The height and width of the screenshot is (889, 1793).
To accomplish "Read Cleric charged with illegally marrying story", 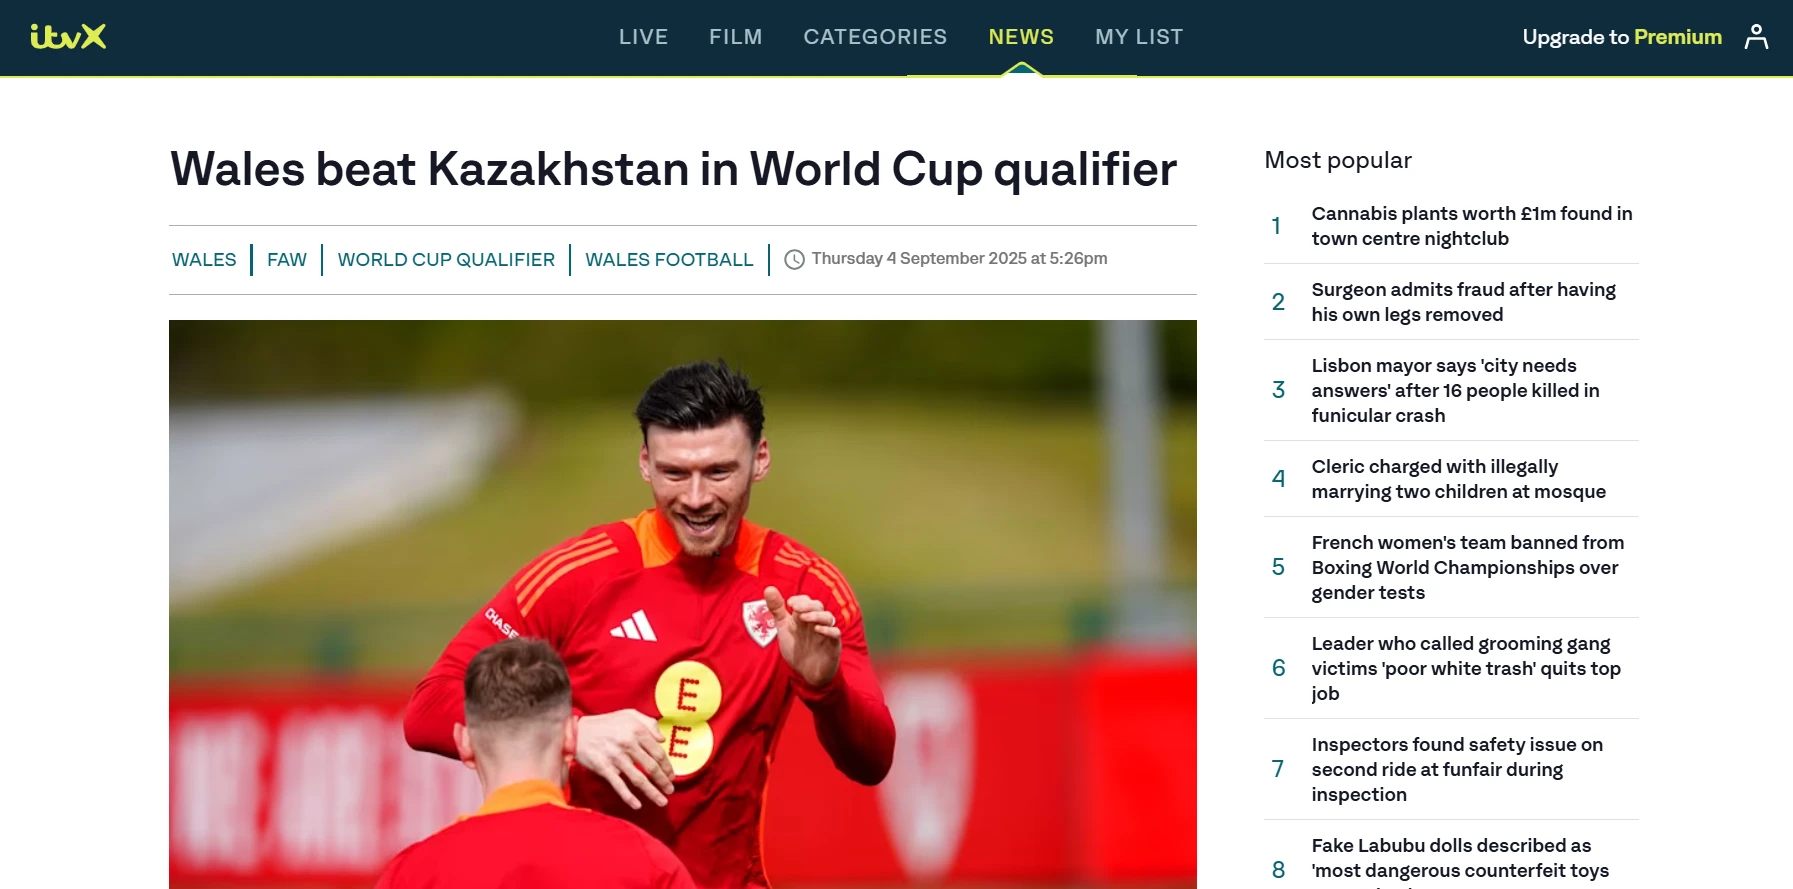I will pyautogui.click(x=1458, y=479).
